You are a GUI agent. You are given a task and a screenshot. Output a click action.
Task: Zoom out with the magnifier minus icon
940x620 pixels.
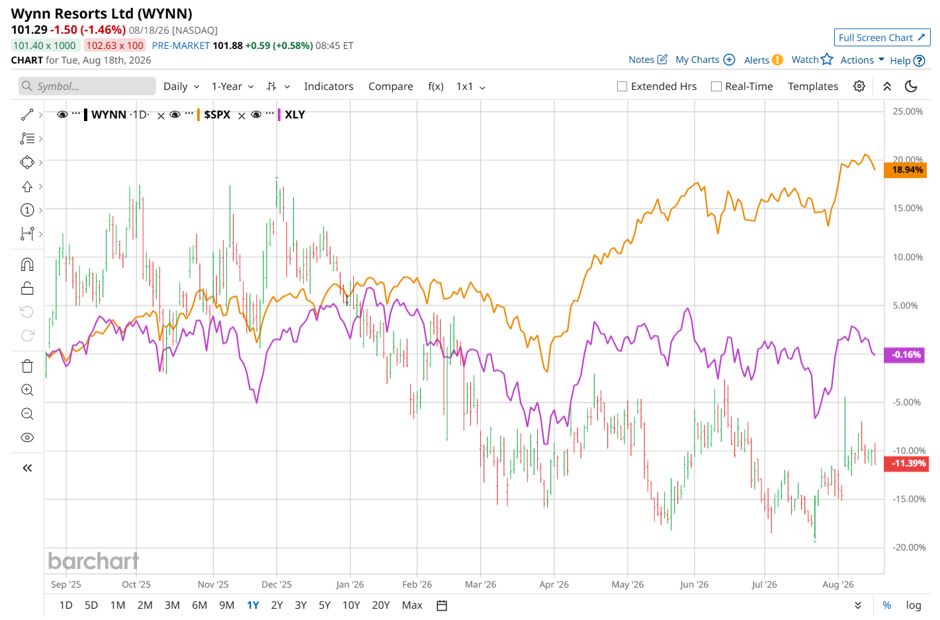click(x=27, y=414)
